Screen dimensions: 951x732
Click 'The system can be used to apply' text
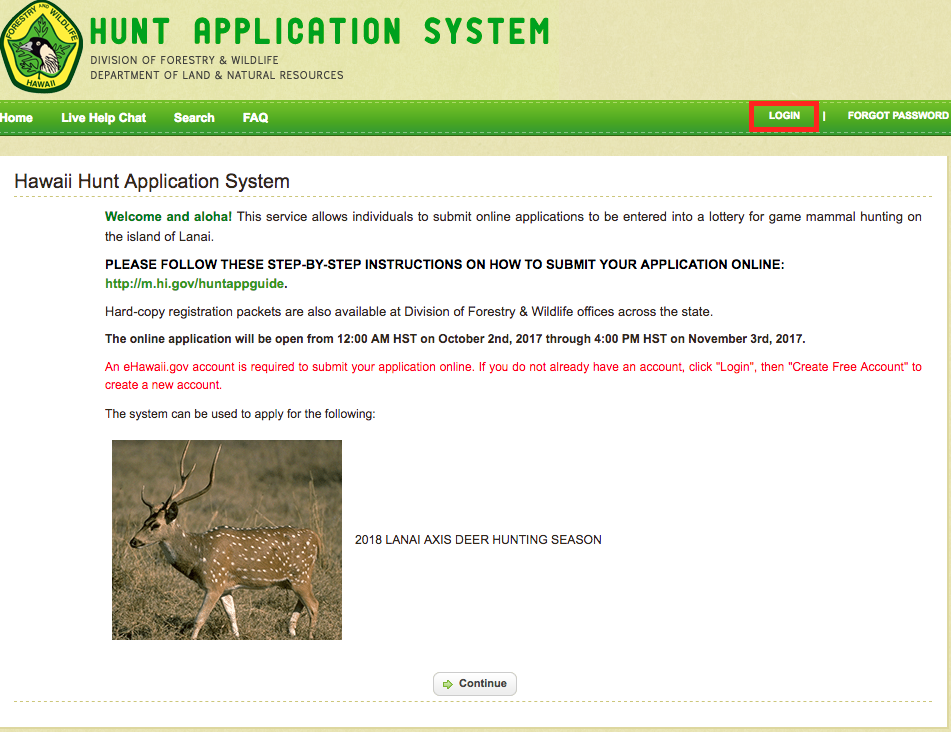pos(240,414)
